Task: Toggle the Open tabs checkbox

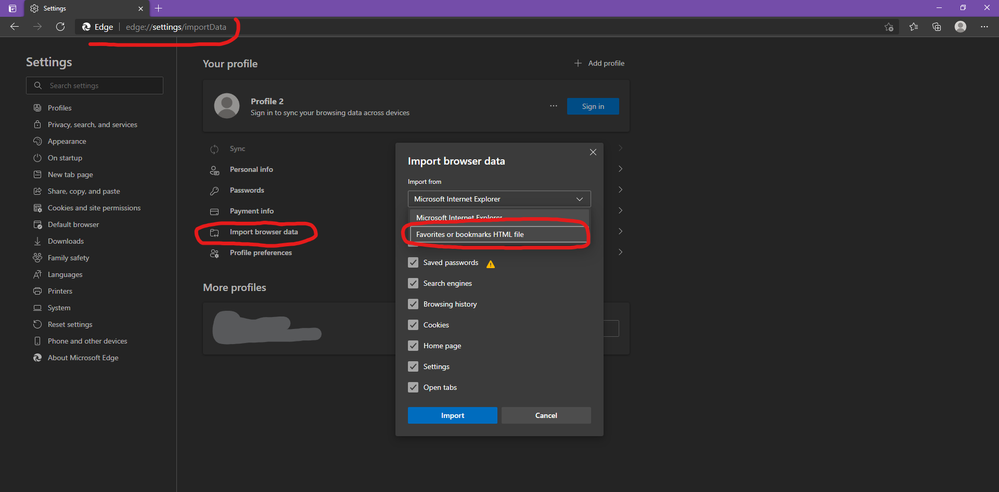Action: 413,387
